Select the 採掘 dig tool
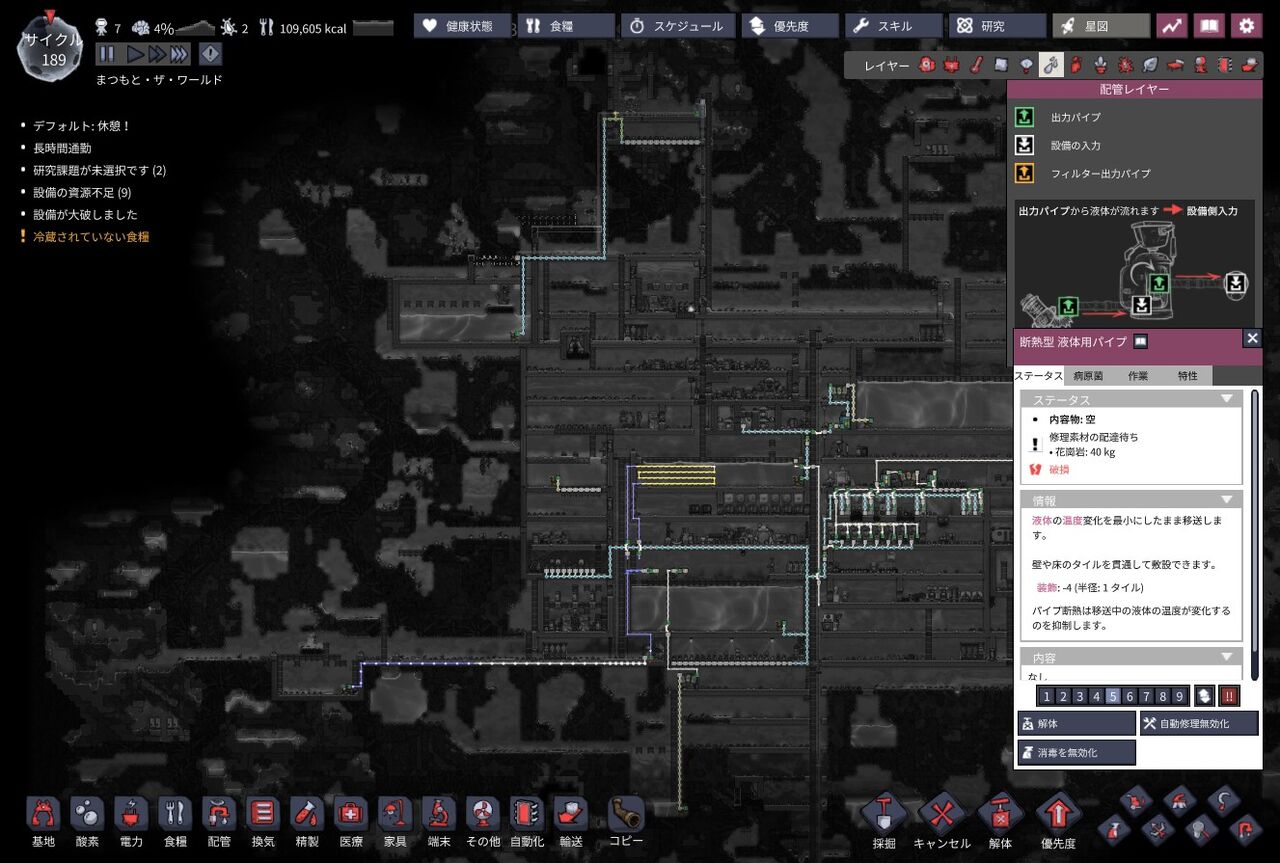The image size is (1280, 863). (884, 819)
